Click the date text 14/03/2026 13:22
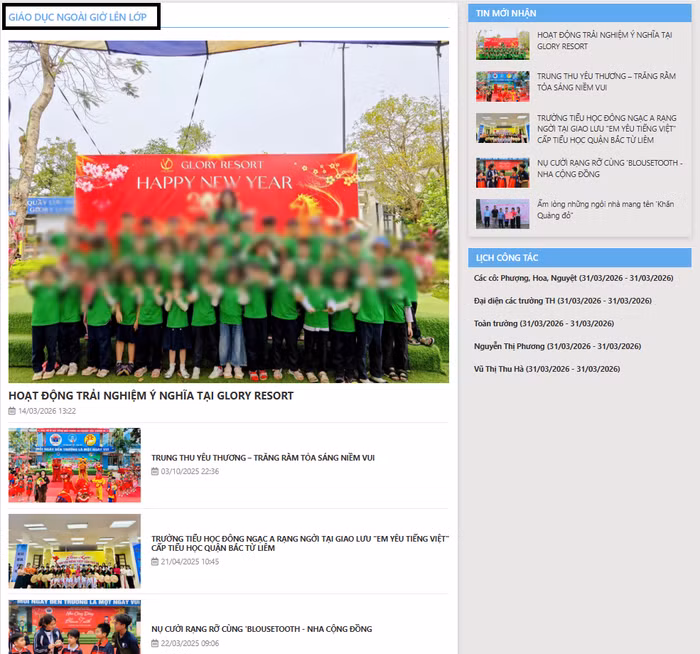The height and width of the screenshot is (654, 700). pyautogui.click(x=47, y=411)
